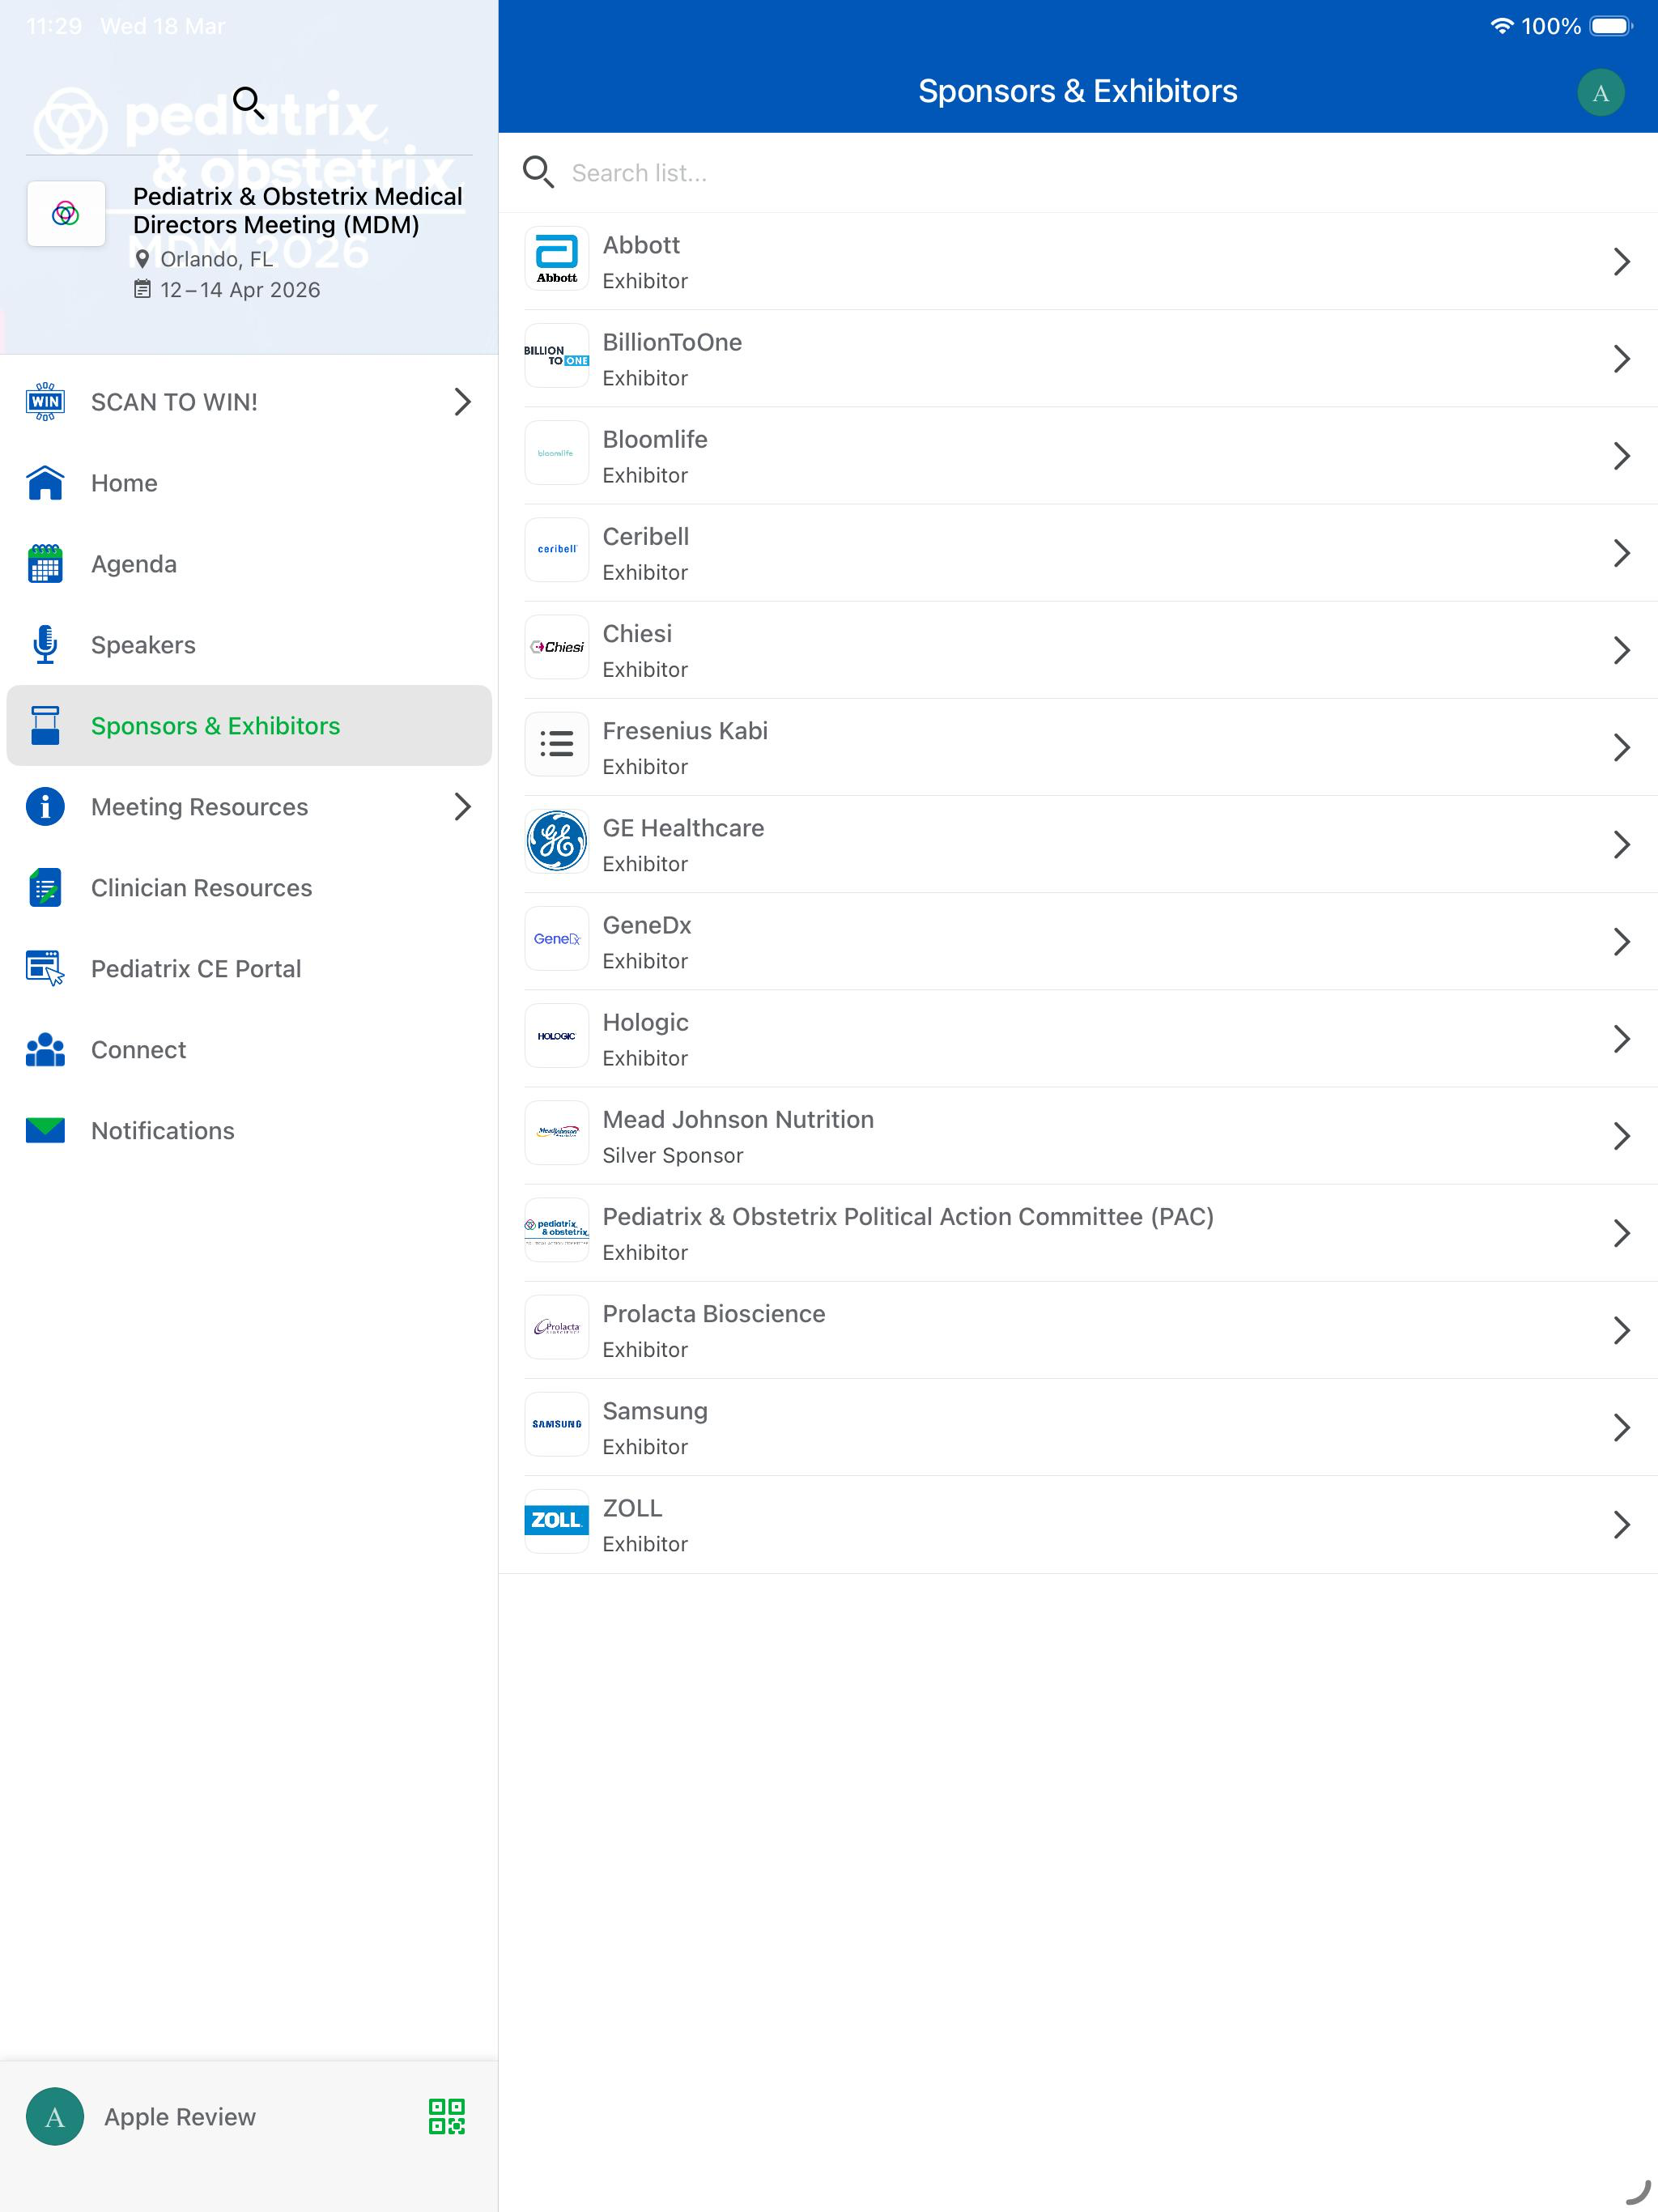Click the Sponsors & Exhibitors booth icon
Viewport: 1658px width, 2212px height.
tap(45, 726)
